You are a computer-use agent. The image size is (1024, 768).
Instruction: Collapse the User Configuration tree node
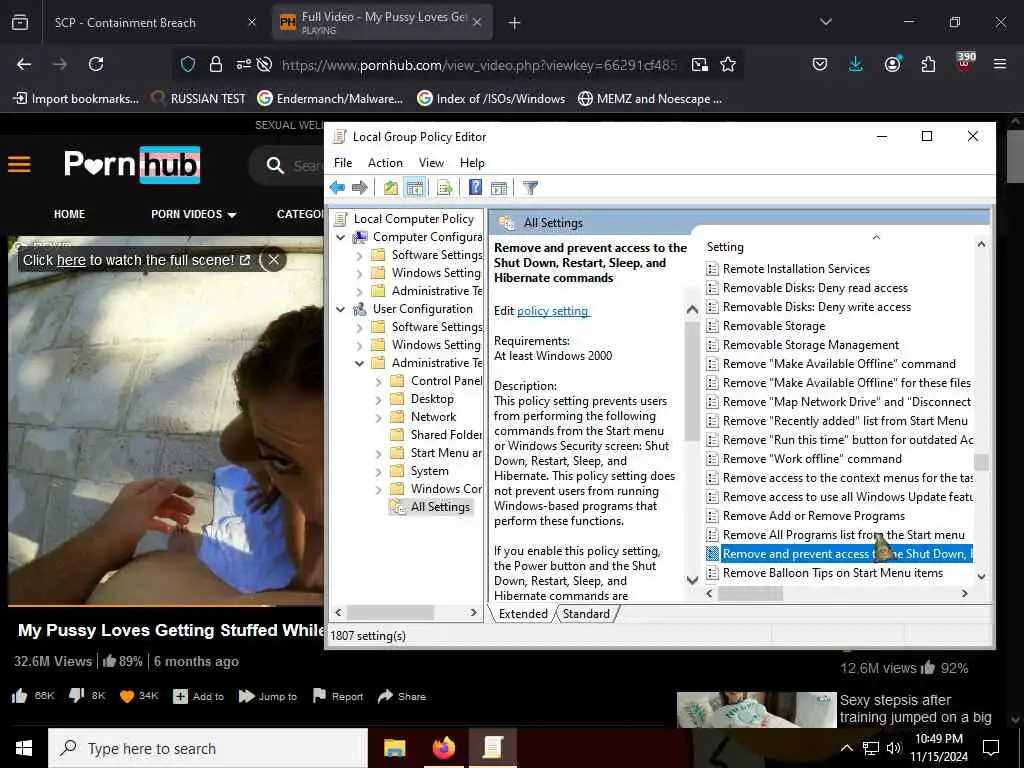(x=341, y=310)
